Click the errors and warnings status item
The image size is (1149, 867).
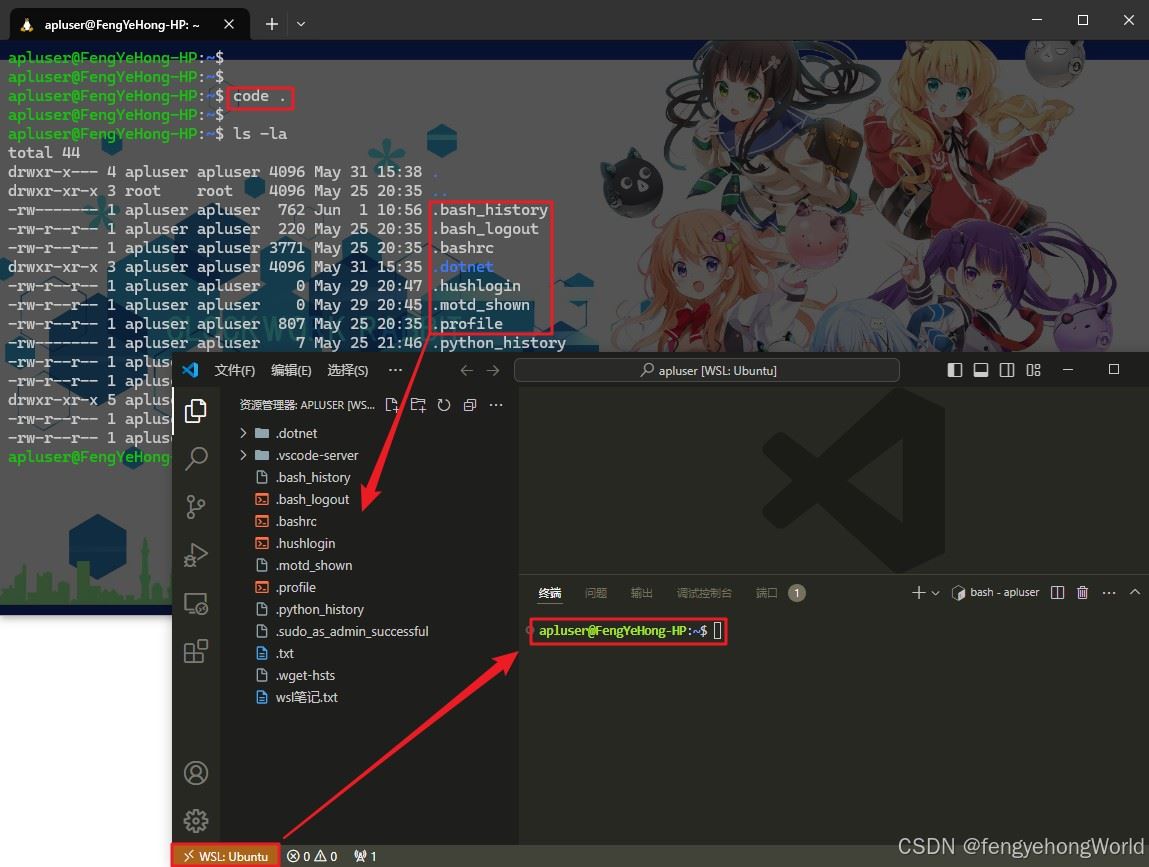point(312,856)
